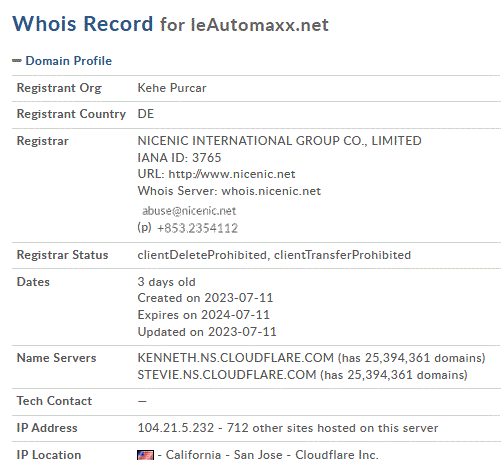
Task: Click KENNETH.NS.CLOUDFLARE.COM name server
Action: 236,358
